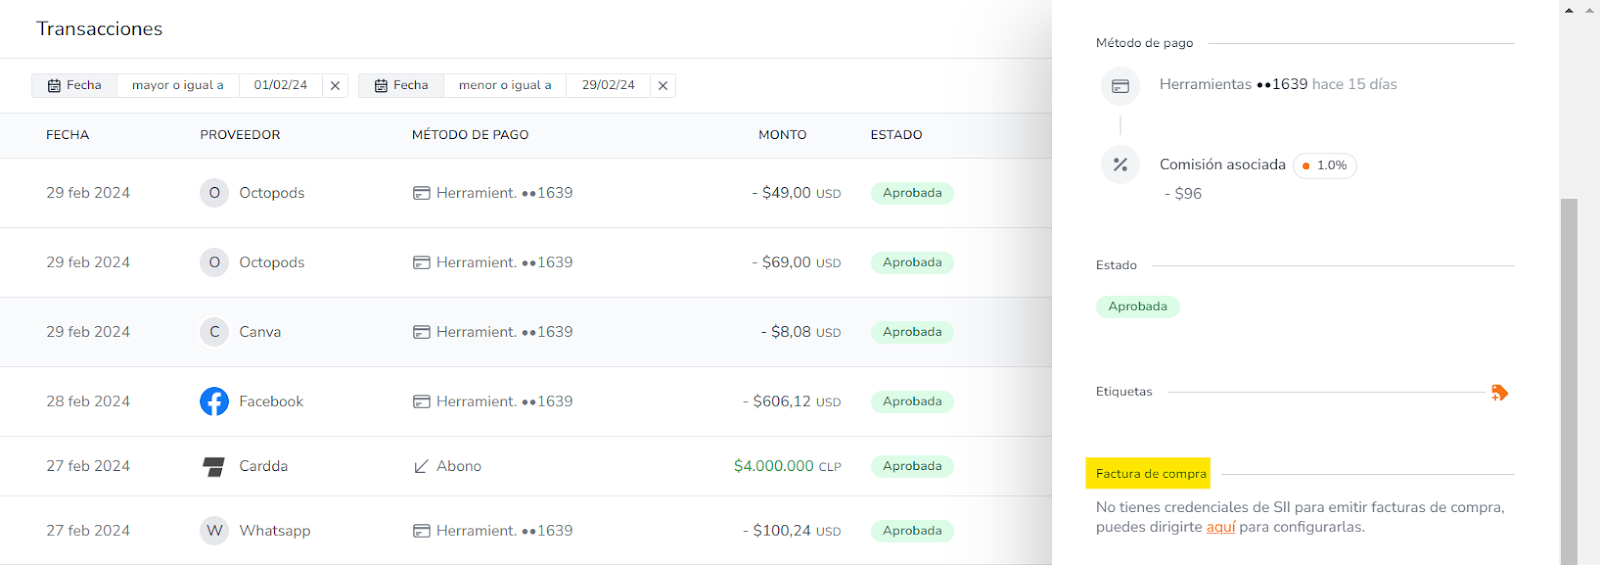The height and width of the screenshot is (565, 1600).
Task: Open the 'menor o igual a' operator dropdown
Action: [x=505, y=86]
